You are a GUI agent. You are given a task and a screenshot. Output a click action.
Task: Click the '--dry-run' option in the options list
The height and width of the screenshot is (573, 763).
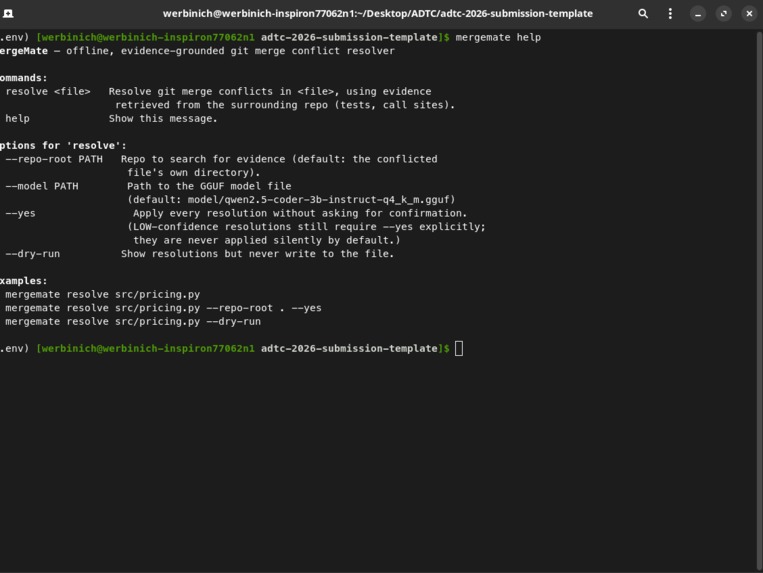click(x=33, y=254)
